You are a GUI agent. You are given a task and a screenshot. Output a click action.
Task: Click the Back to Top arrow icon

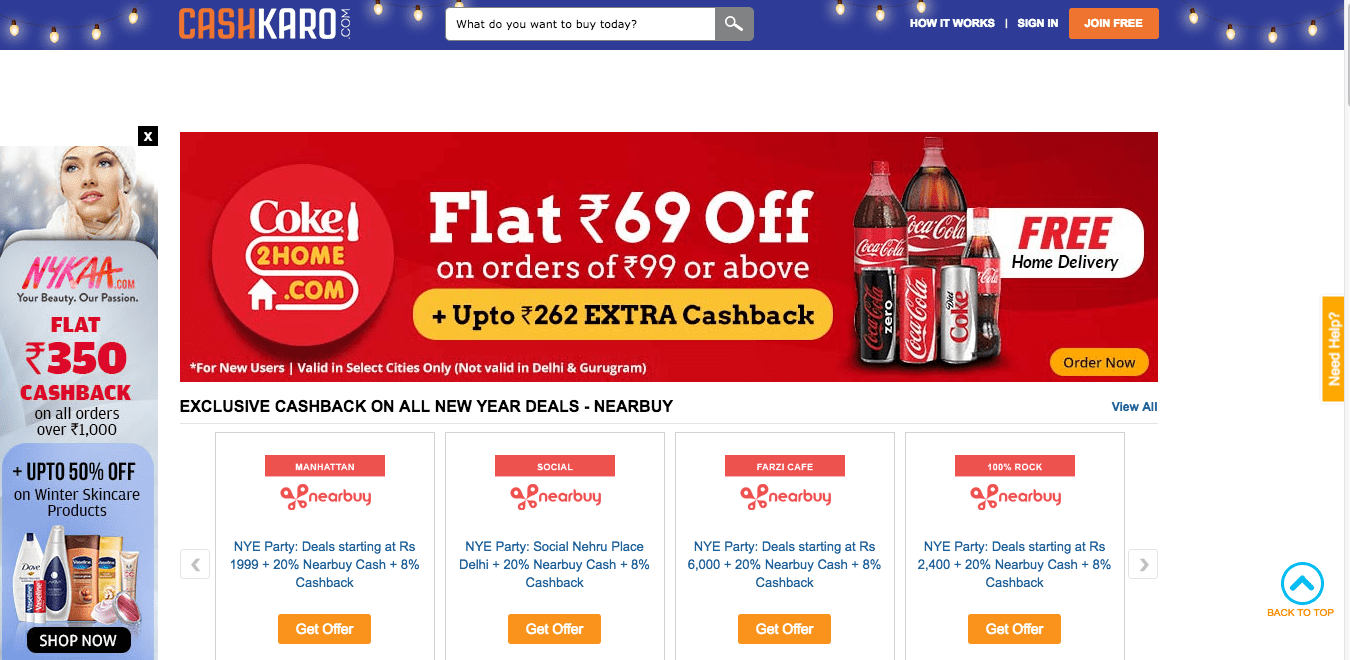coord(1302,584)
